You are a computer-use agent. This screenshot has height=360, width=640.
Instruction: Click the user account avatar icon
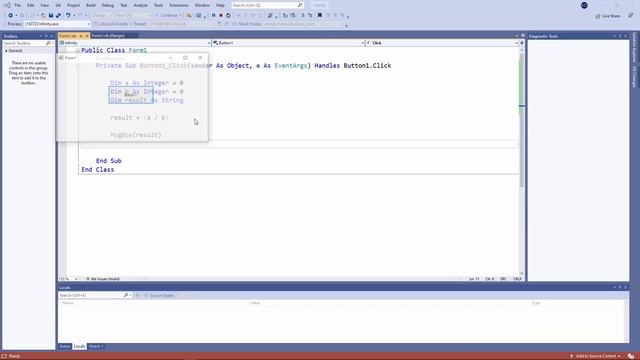pos(584,5)
